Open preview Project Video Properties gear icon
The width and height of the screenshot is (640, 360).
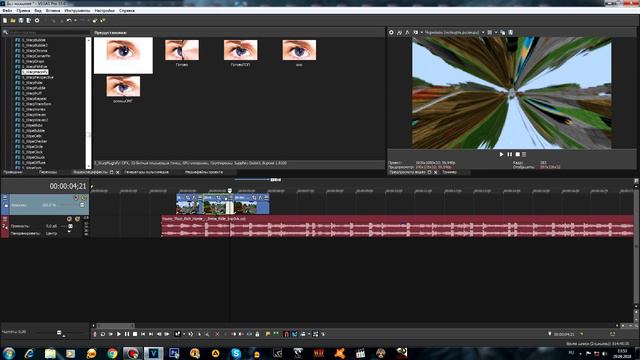(391, 32)
